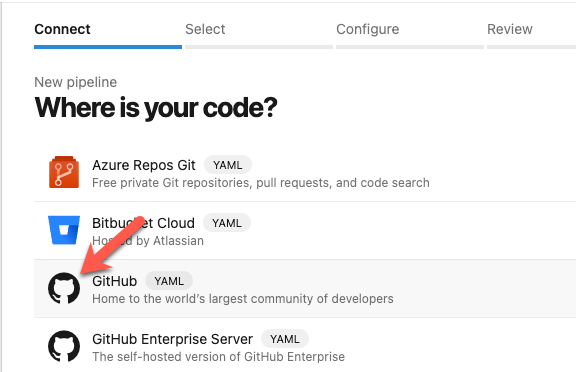Click 'The self-hosted version of GitHub Enterprise' text
Viewport: 576px width, 372px height.
coord(219,357)
